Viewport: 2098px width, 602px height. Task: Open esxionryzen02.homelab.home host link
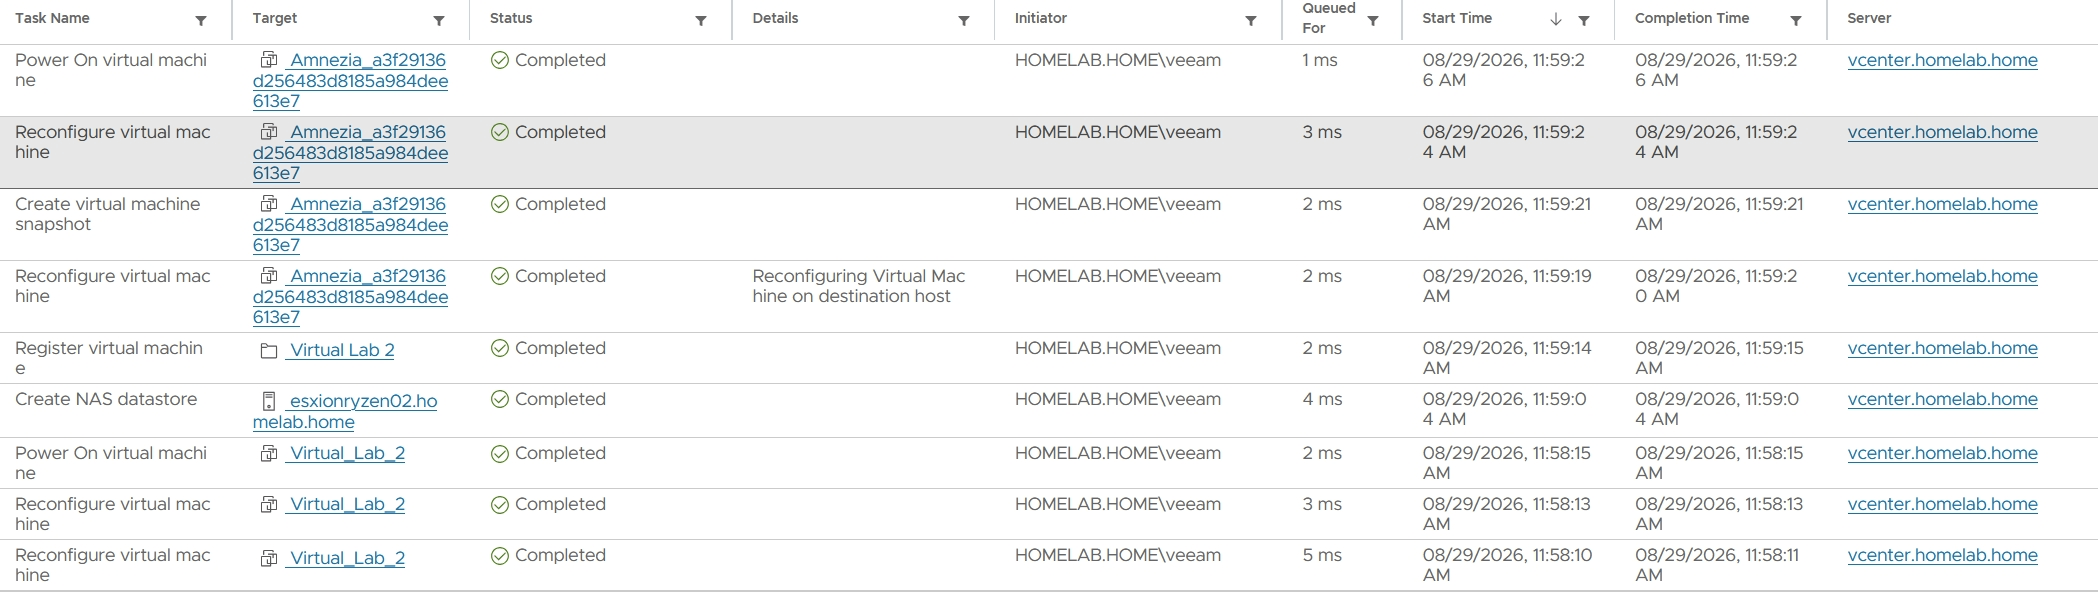click(x=345, y=411)
